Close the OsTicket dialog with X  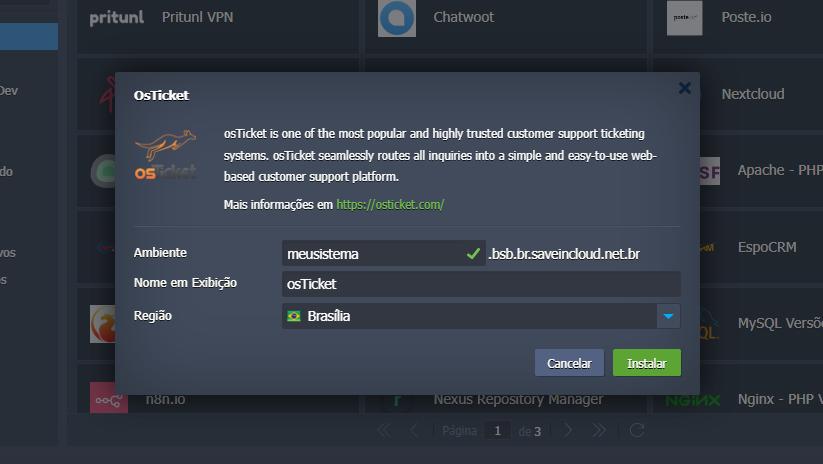[685, 88]
